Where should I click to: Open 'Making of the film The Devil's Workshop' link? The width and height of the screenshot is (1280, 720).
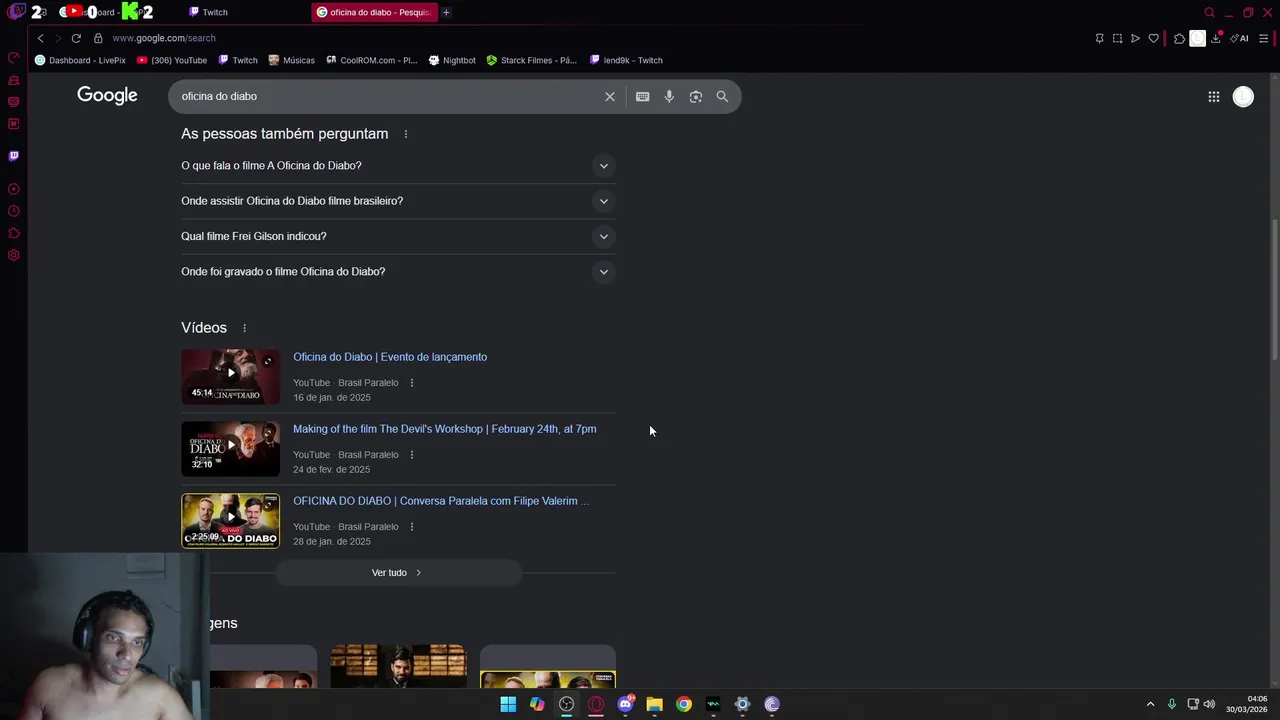coord(445,429)
